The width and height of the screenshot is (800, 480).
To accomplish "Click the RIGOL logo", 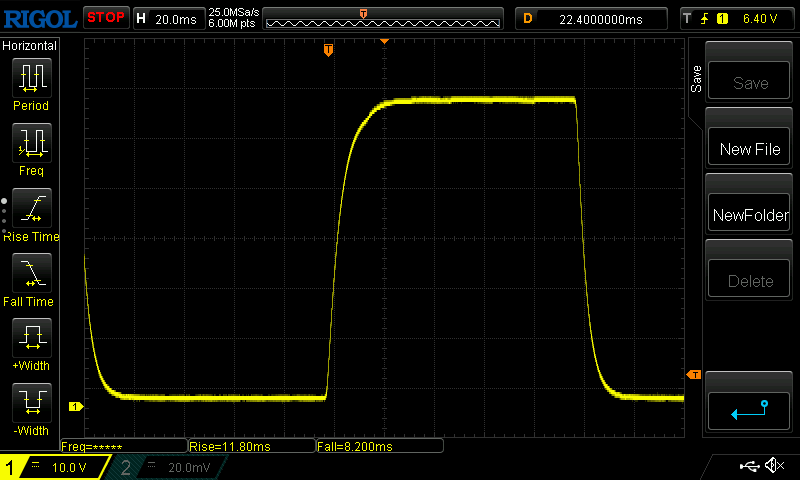I will (40, 19).
